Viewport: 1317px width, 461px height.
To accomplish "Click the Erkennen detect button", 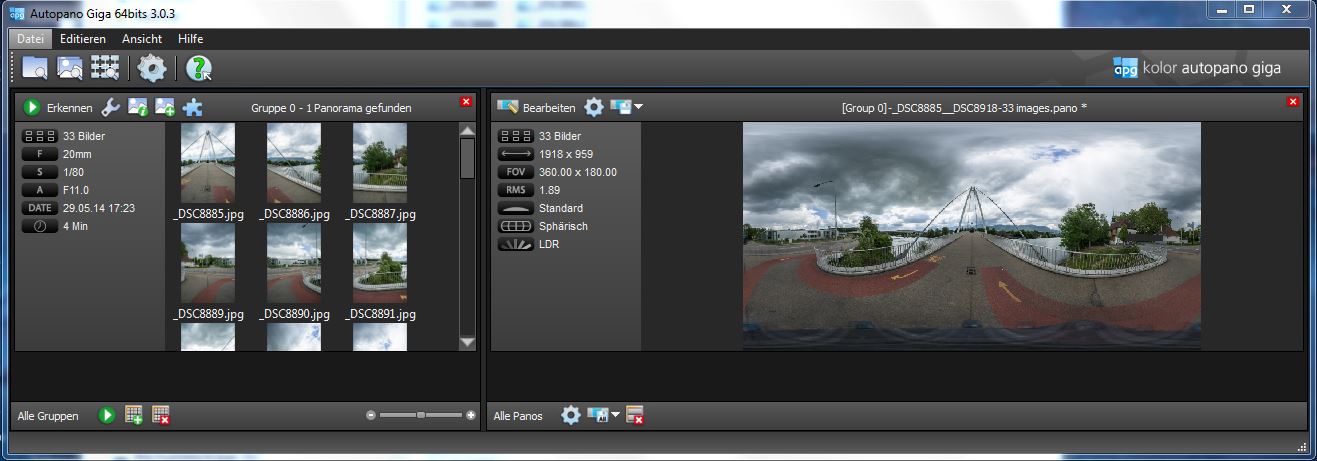I will (x=58, y=107).
